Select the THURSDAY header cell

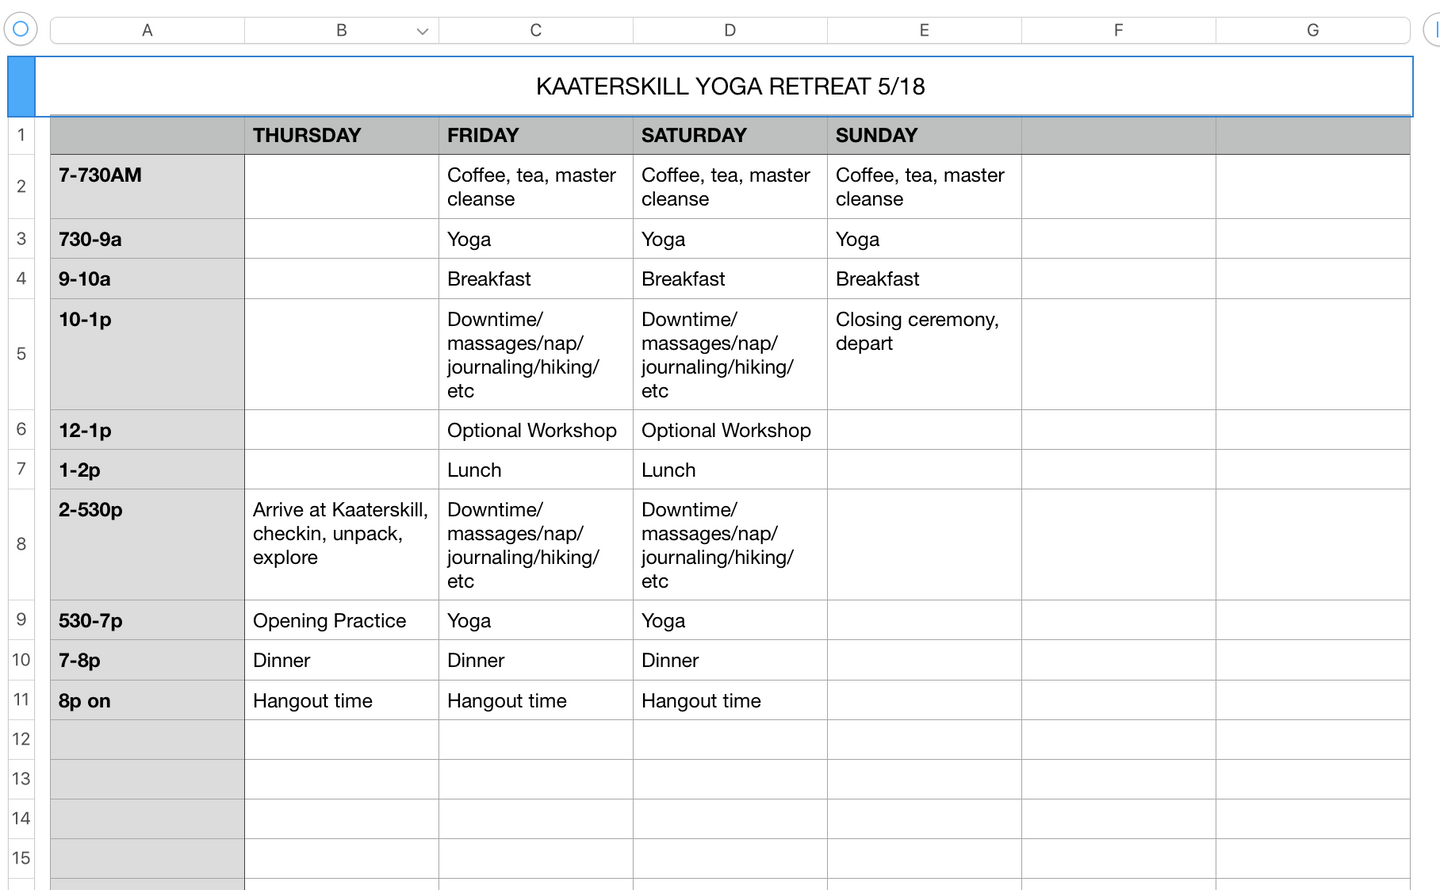(x=341, y=135)
